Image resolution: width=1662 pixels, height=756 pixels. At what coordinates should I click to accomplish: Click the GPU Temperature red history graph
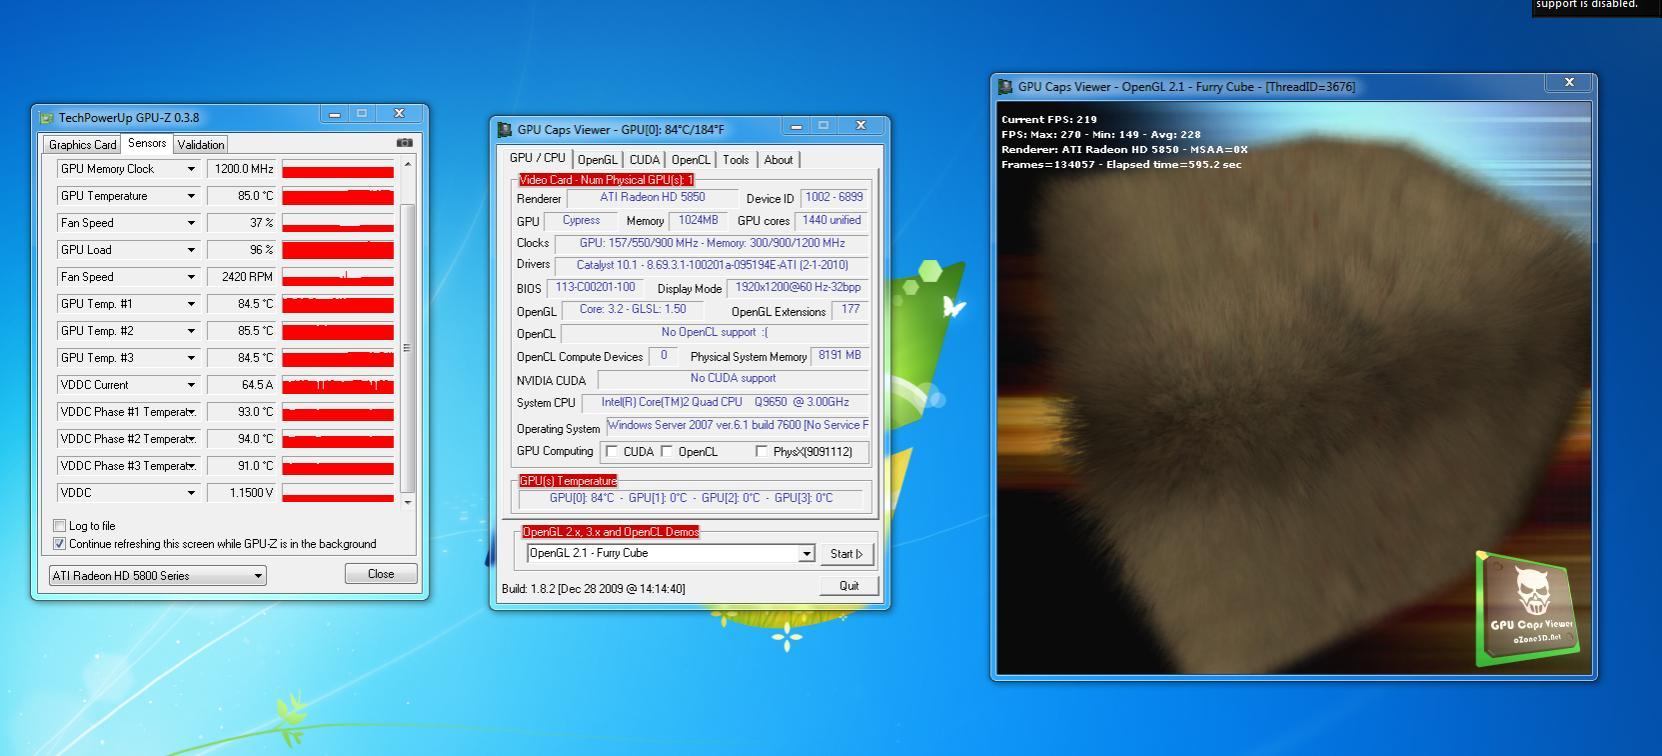338,196
